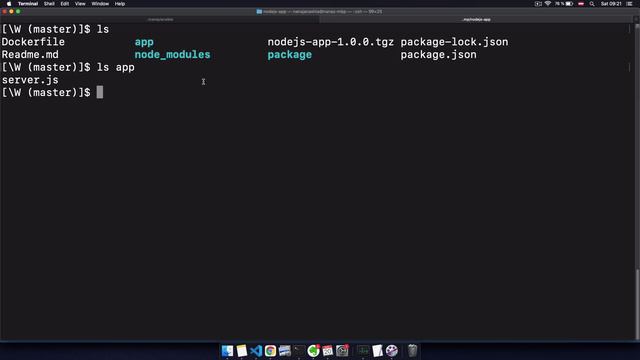Click the package directory name
Screen dimensions: 640x360
tap(289, 55)
